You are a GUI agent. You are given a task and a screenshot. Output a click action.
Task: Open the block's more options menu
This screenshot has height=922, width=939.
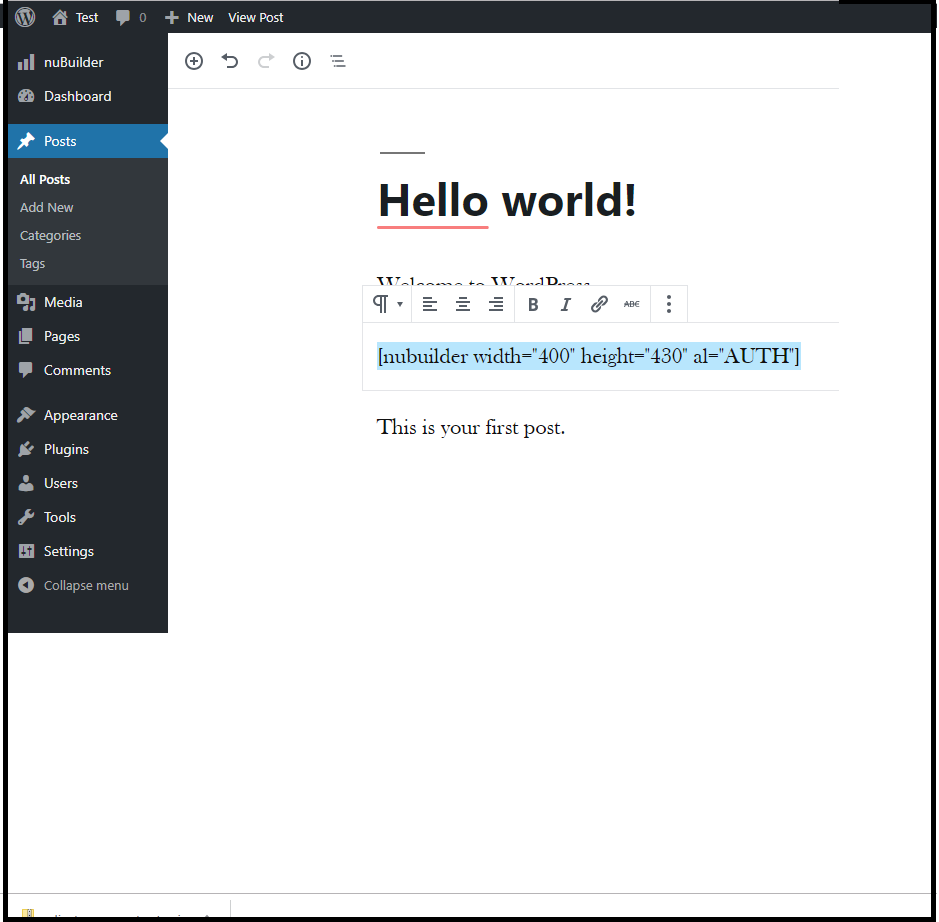669,305
